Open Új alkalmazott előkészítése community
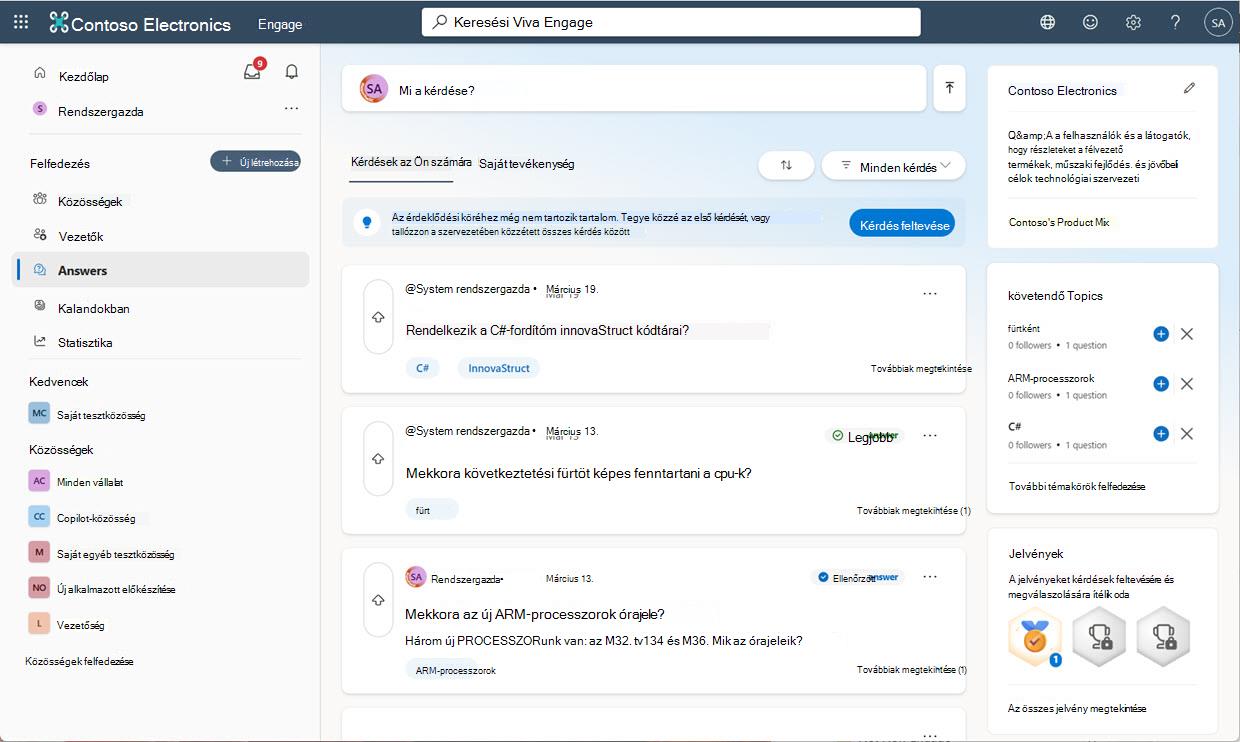Viewport: 1240px width, 742px height. pos(102,589)
